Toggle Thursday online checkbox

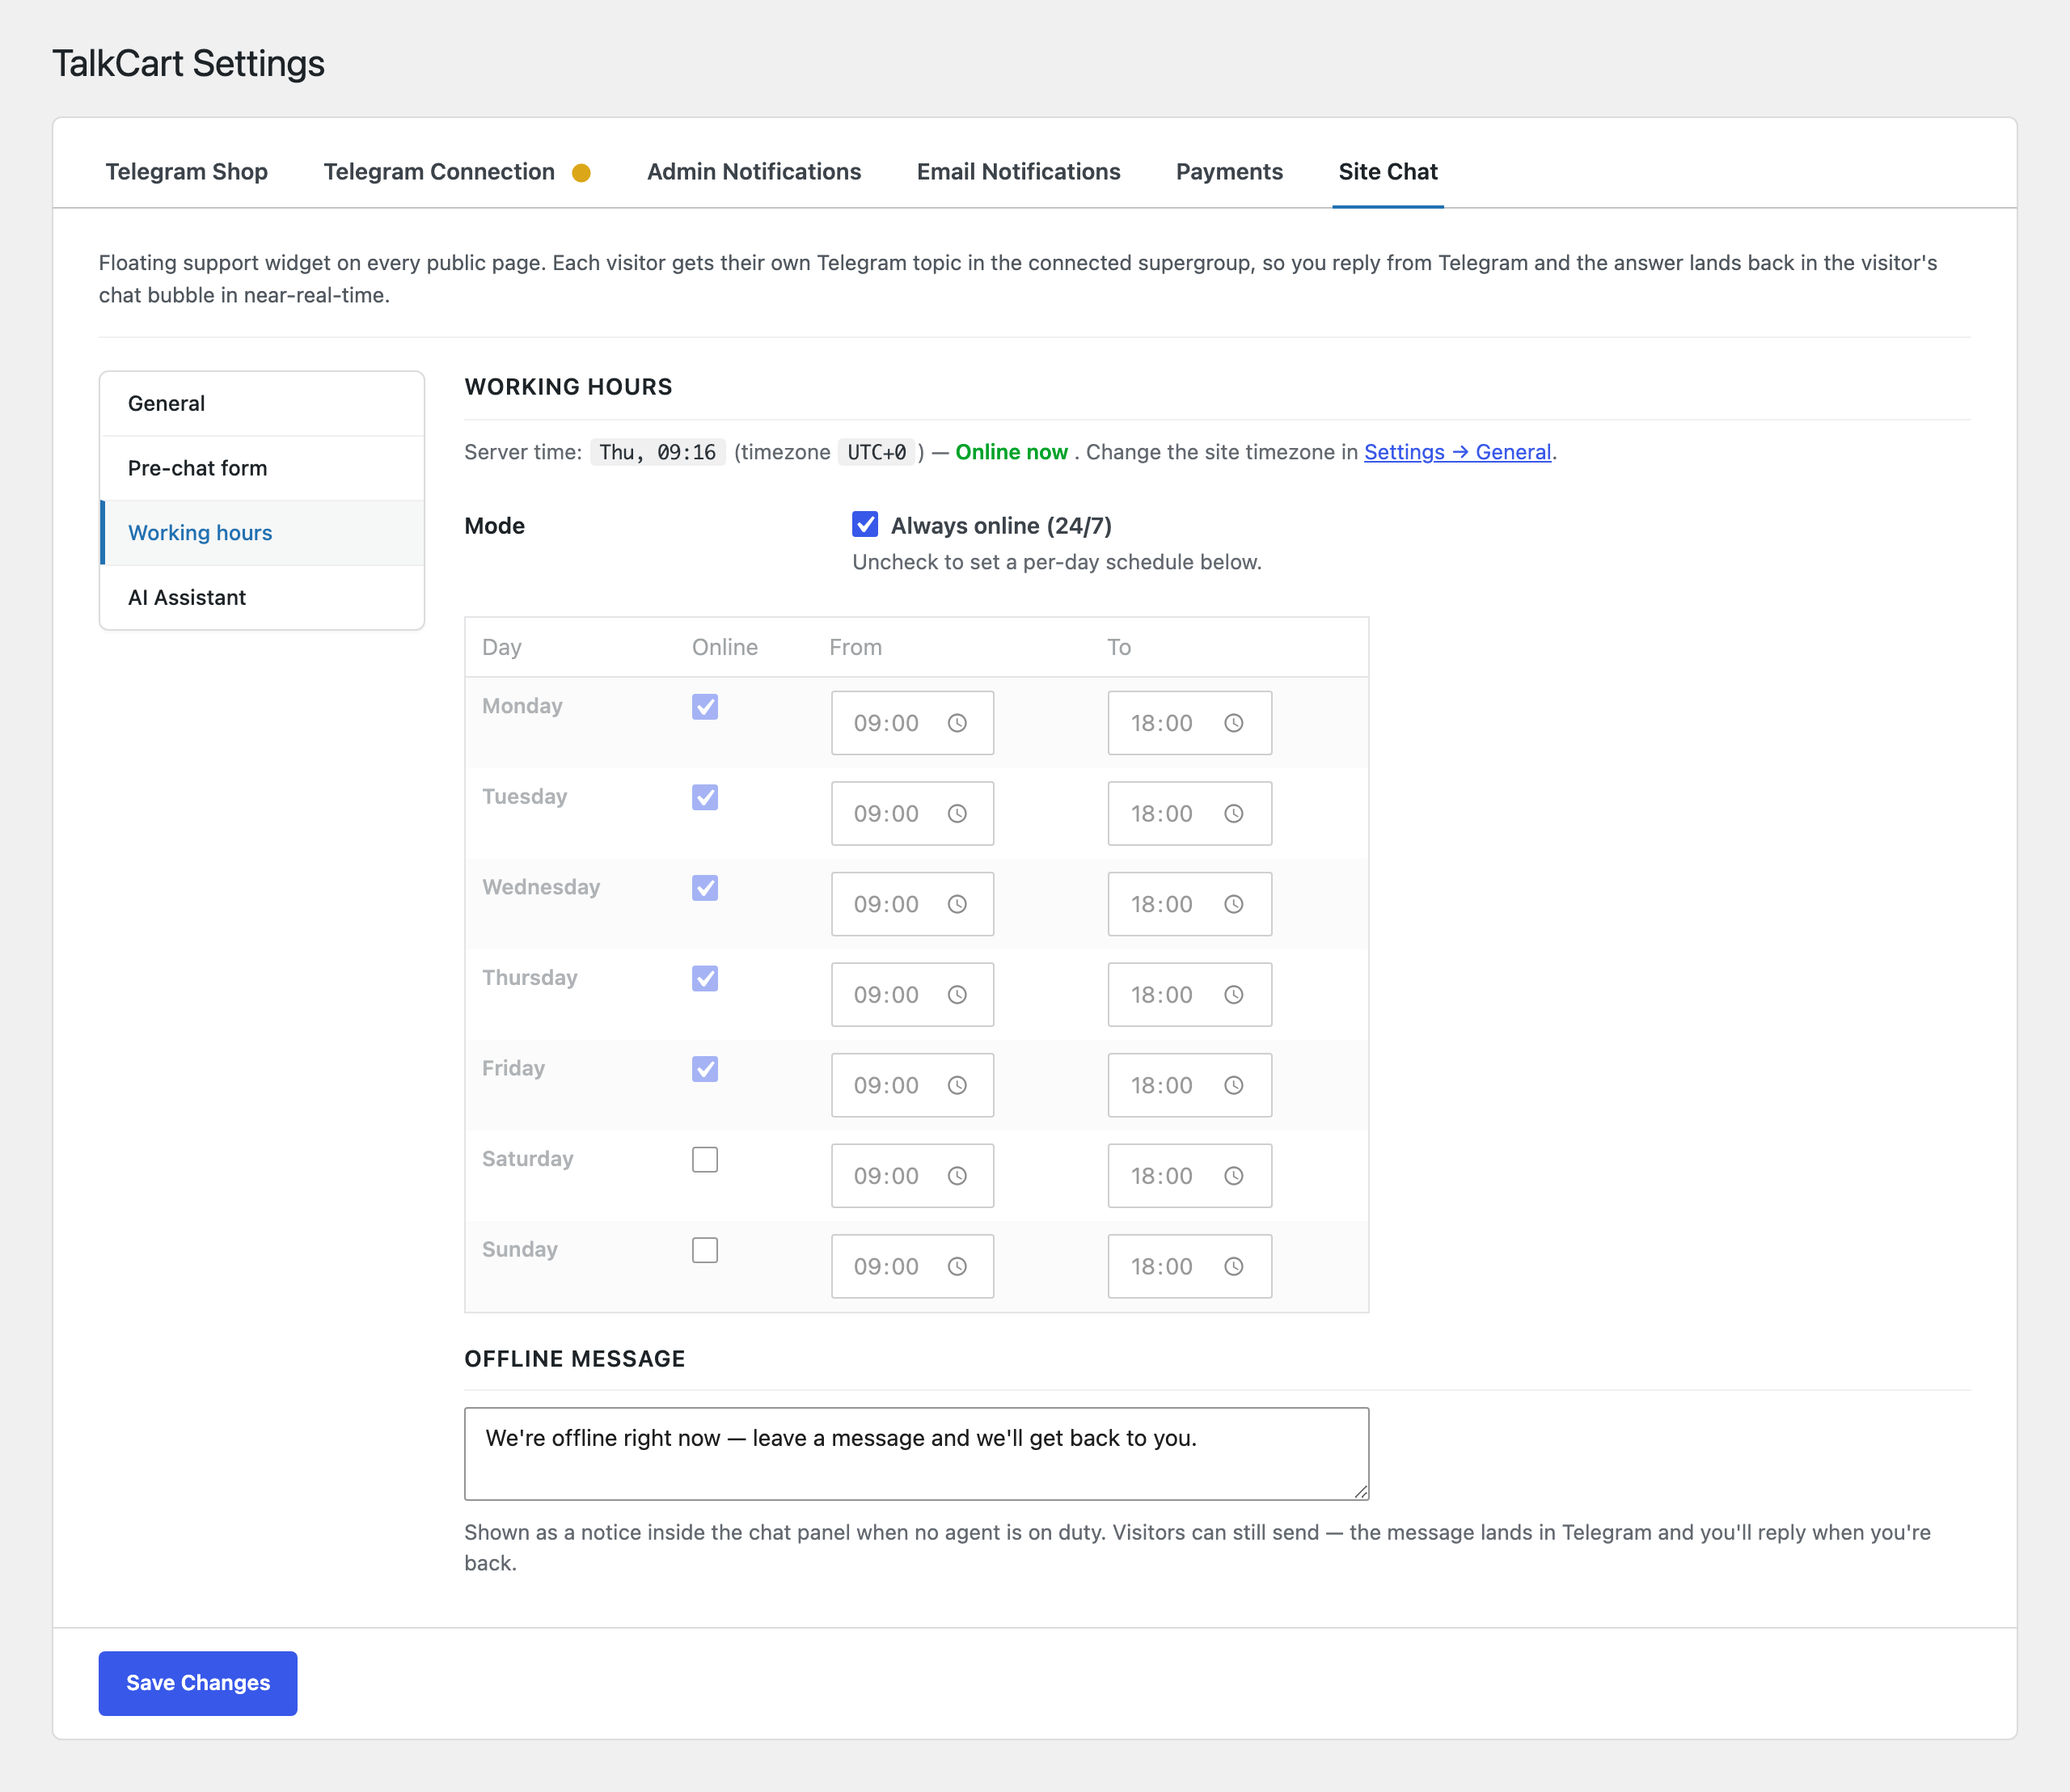click(x=705, y=978)
